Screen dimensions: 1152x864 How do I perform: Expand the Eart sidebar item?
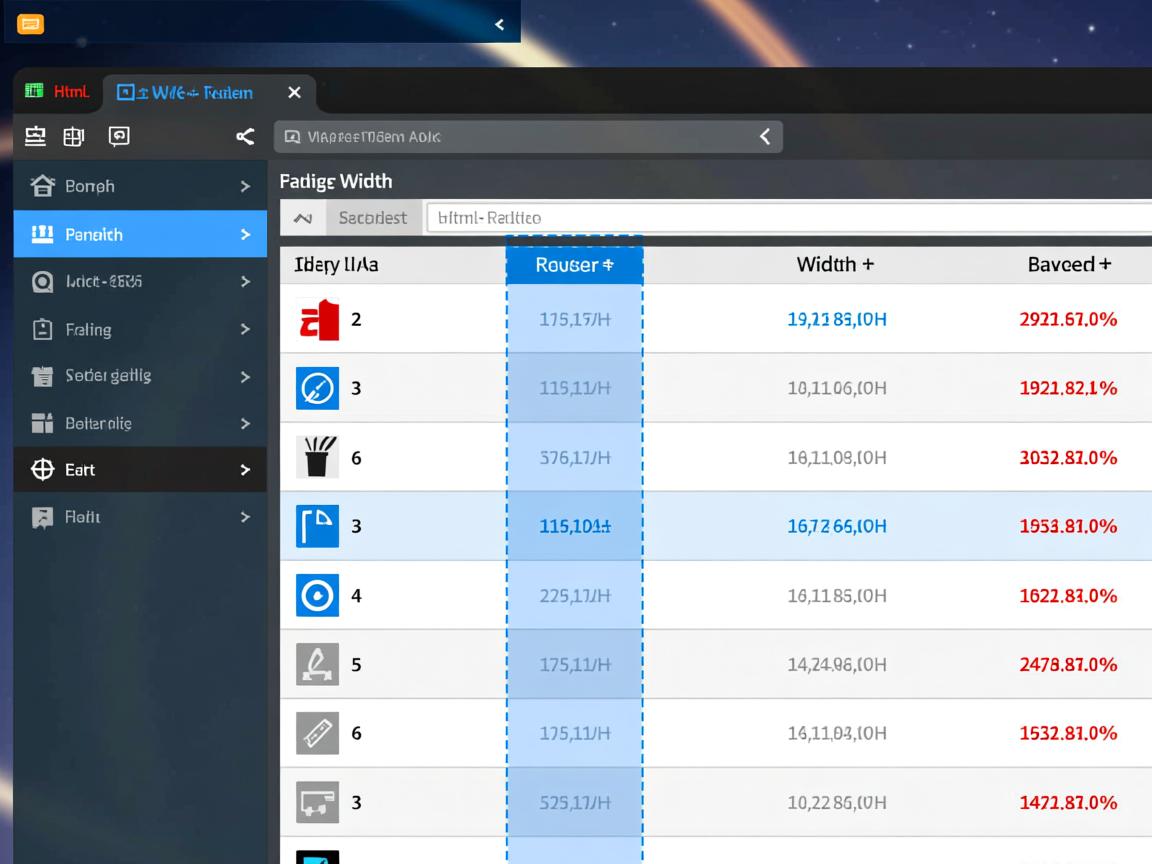(245, 470)
